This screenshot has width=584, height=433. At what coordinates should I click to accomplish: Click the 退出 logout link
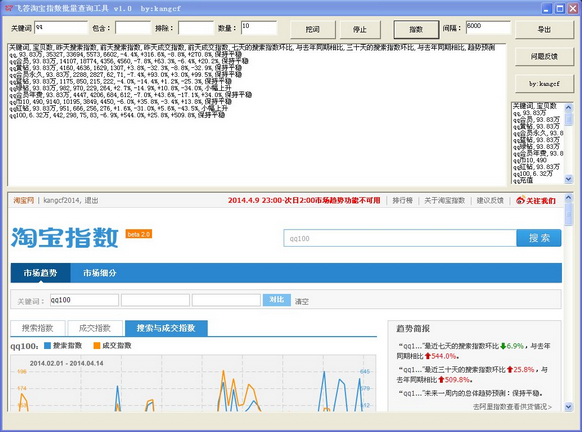click(92, 200)
